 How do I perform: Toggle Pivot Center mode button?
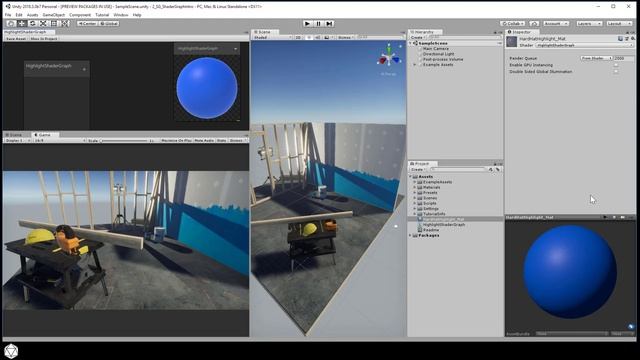[x=87, y=24]
